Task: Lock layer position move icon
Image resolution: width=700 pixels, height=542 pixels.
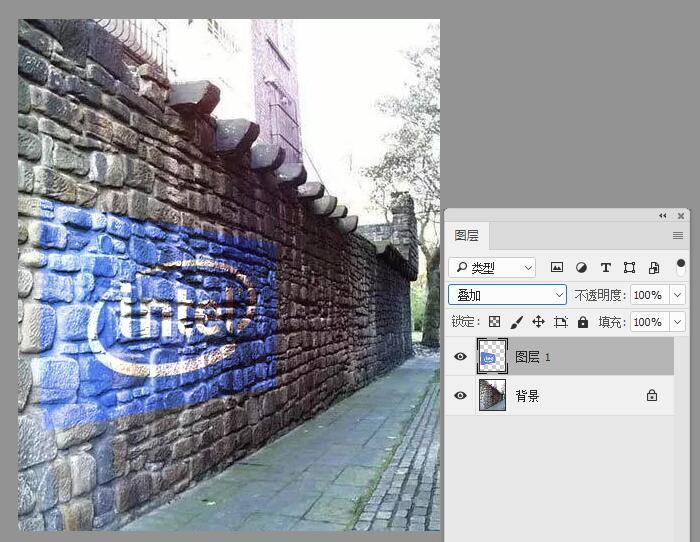Action: tap(538, 321)
